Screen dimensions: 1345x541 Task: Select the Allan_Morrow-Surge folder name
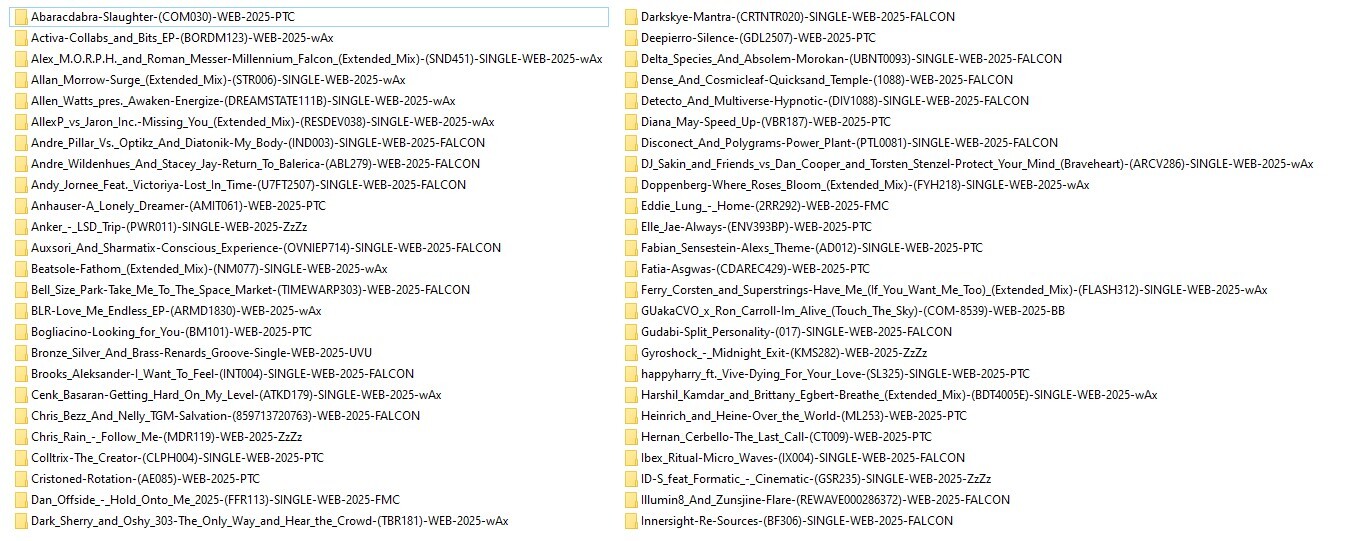coord(218,80)
